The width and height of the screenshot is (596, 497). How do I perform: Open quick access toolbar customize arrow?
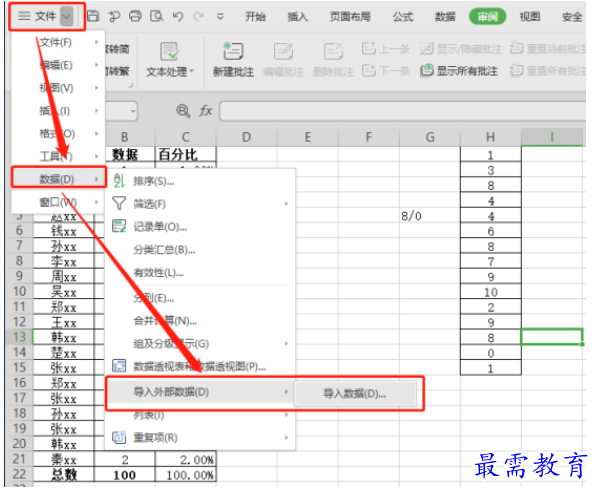[220, 17]
